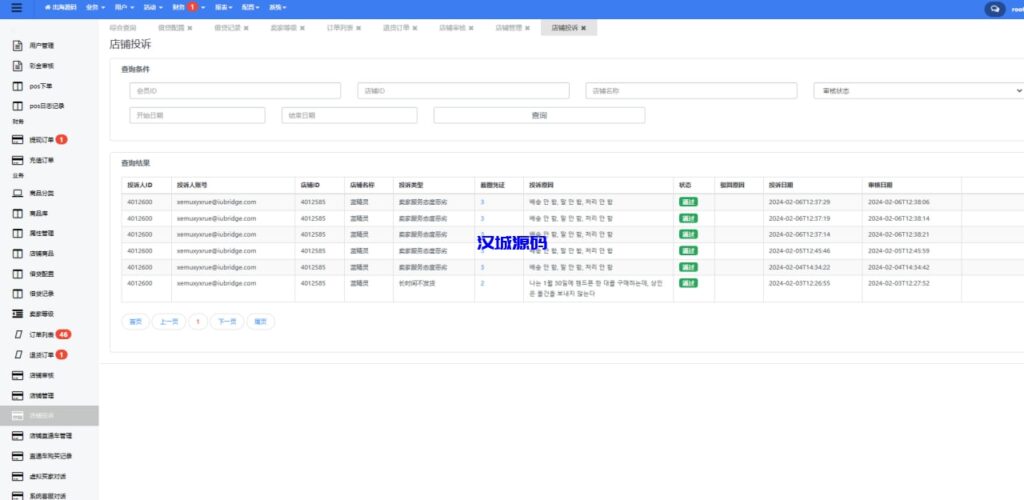Click the 订单列表 icon in sidebar

[x=17, y=334]
